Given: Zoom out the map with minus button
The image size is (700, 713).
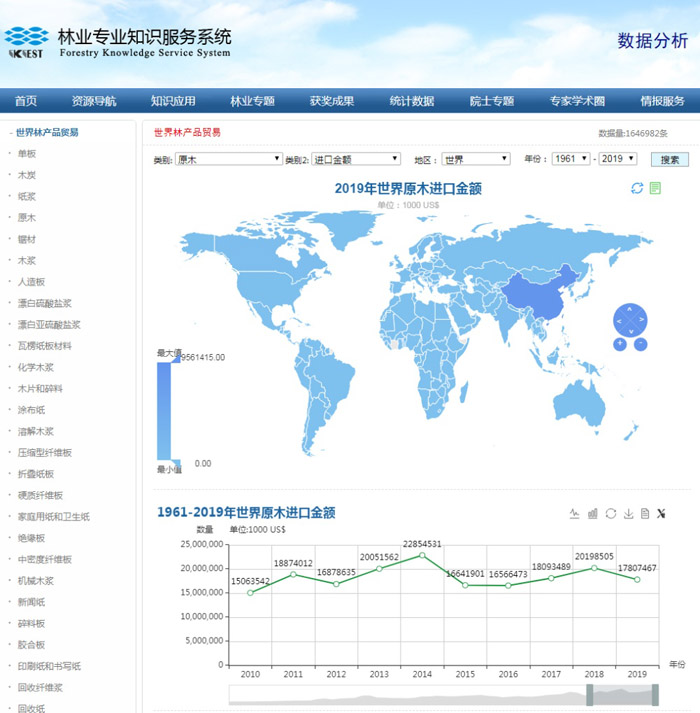Looking at the screenshot, I should pyautogui.click(x=640, y=344).
